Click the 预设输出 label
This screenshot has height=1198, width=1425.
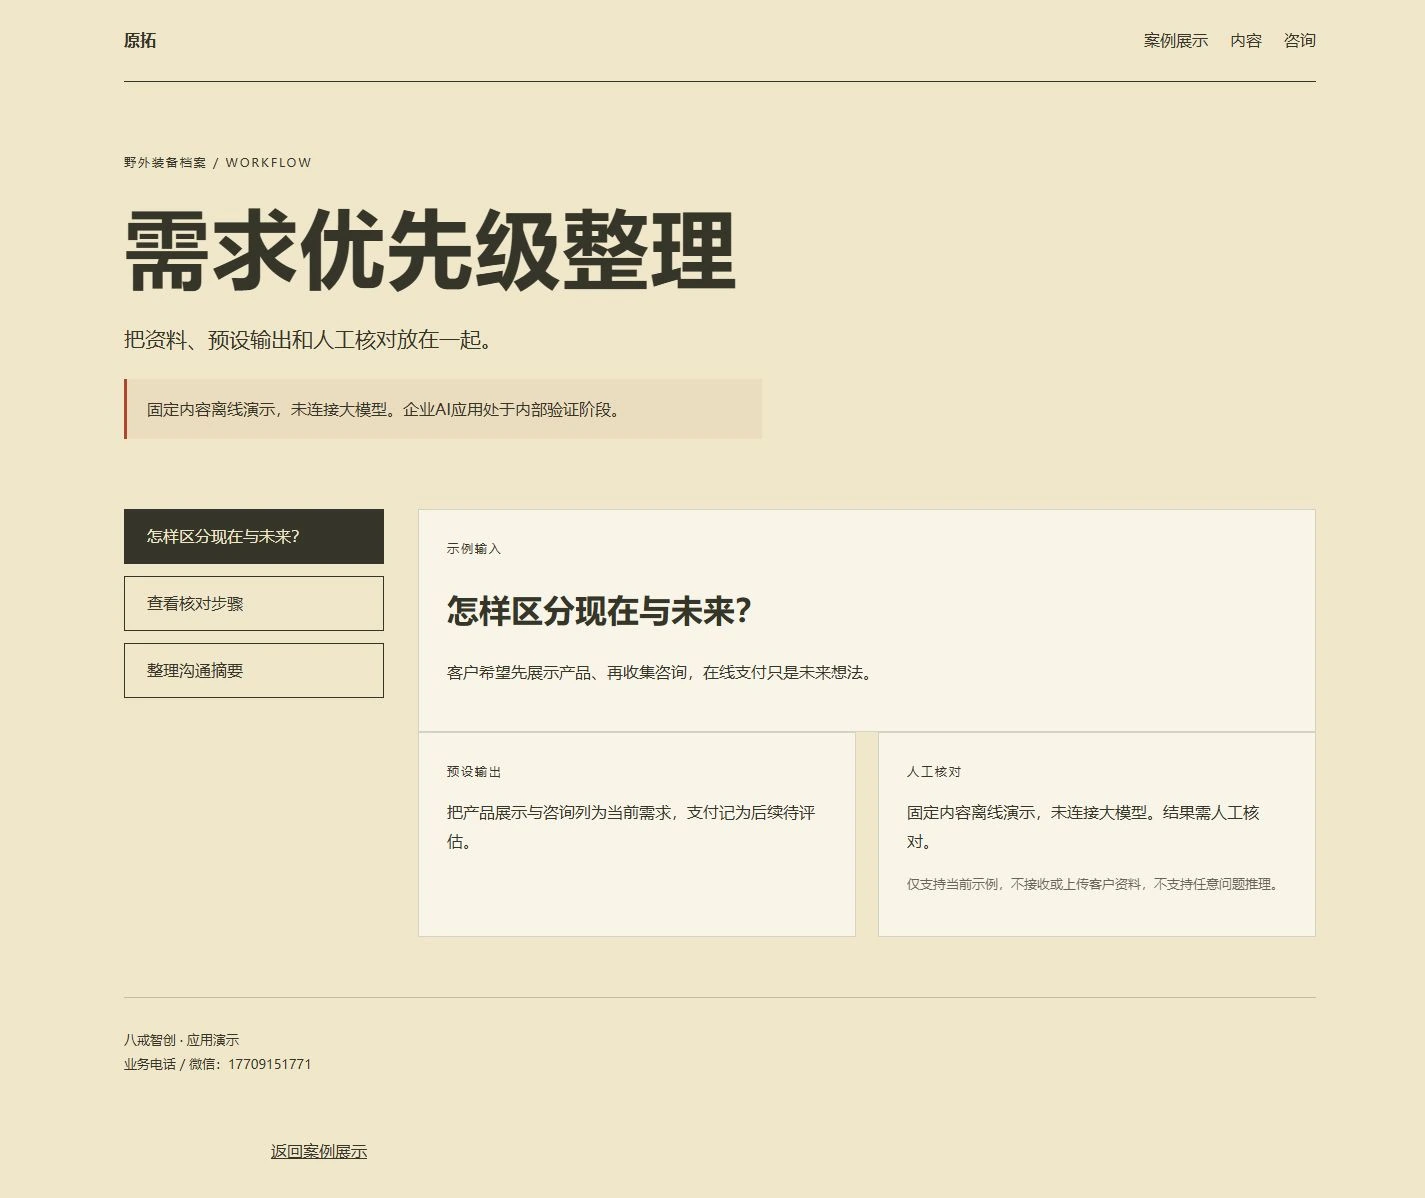tap(474, 772)
